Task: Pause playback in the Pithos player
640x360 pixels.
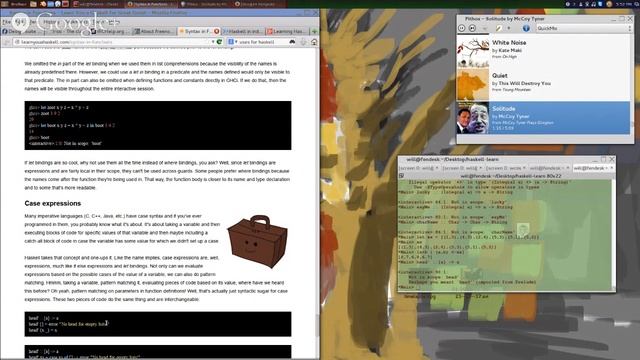Action: [x=462, y=28]
